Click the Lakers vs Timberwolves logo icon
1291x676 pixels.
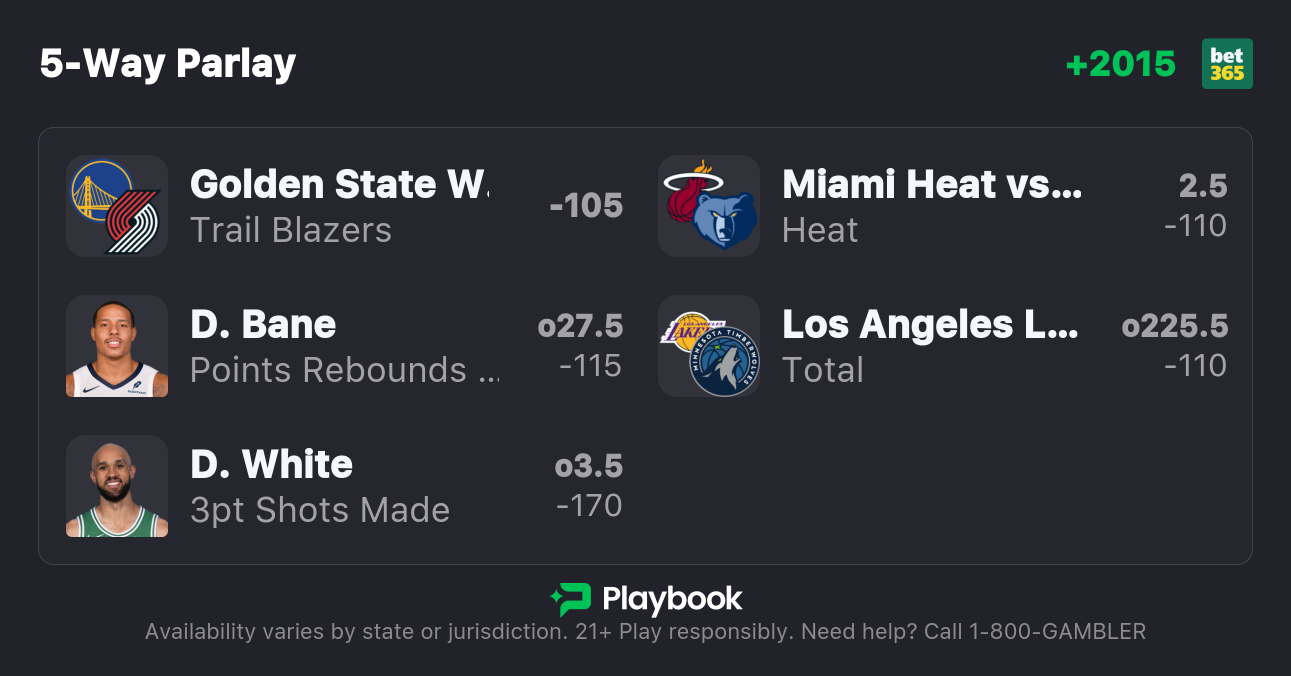[x=708, y=346]
